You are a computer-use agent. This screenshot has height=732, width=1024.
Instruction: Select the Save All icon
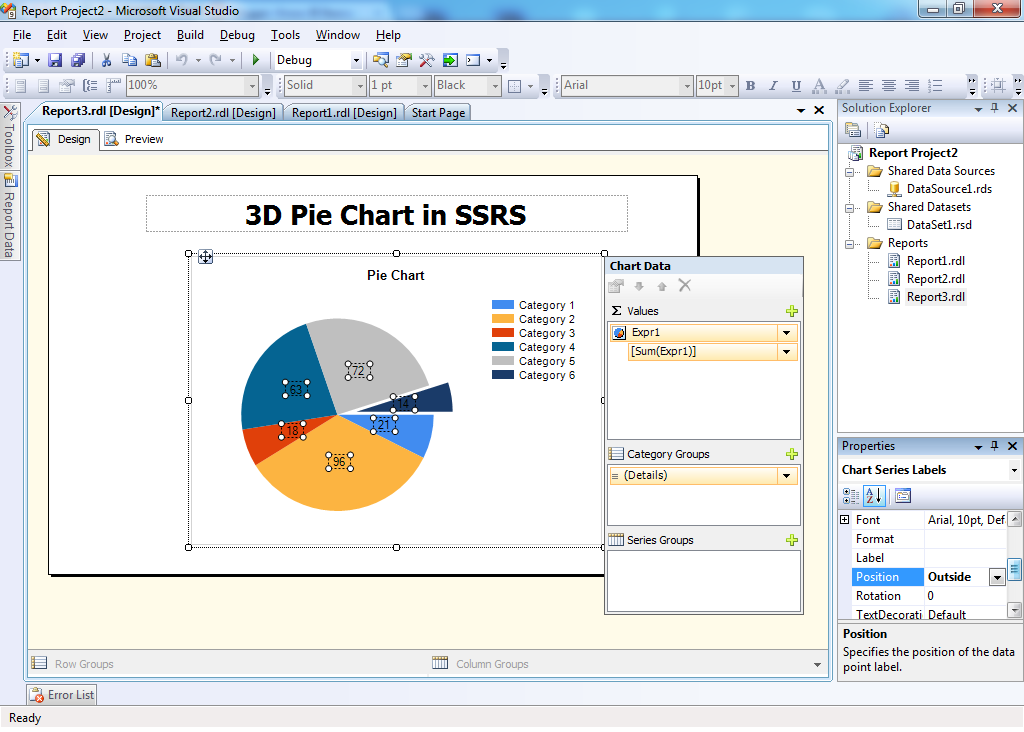(77, 60)
